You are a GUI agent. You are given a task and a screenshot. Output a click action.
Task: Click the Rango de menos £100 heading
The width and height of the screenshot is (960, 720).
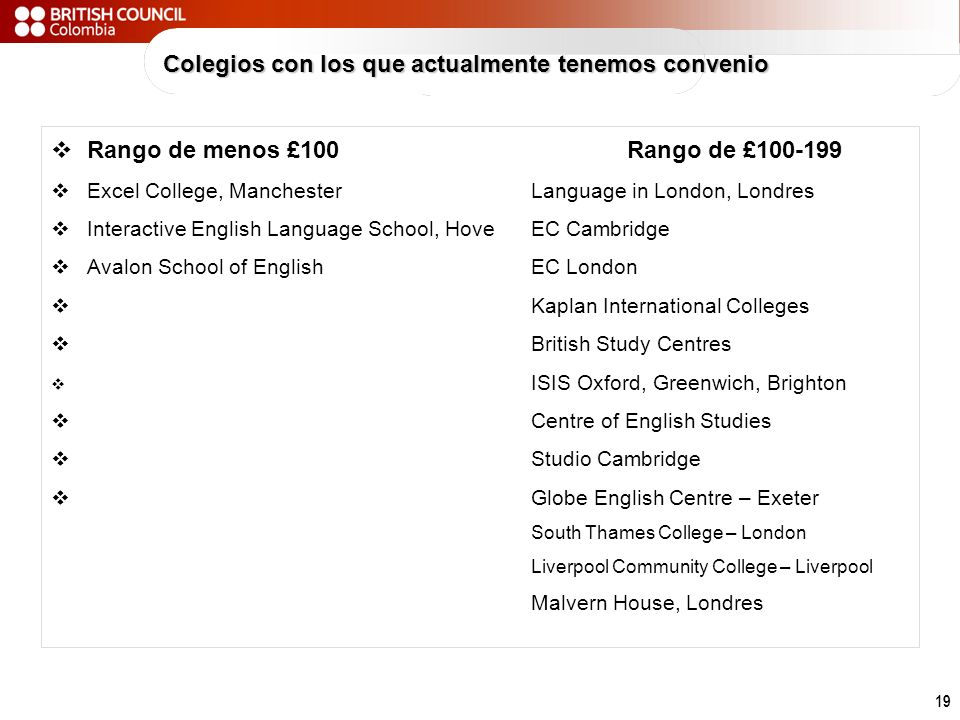pos(213,150)
